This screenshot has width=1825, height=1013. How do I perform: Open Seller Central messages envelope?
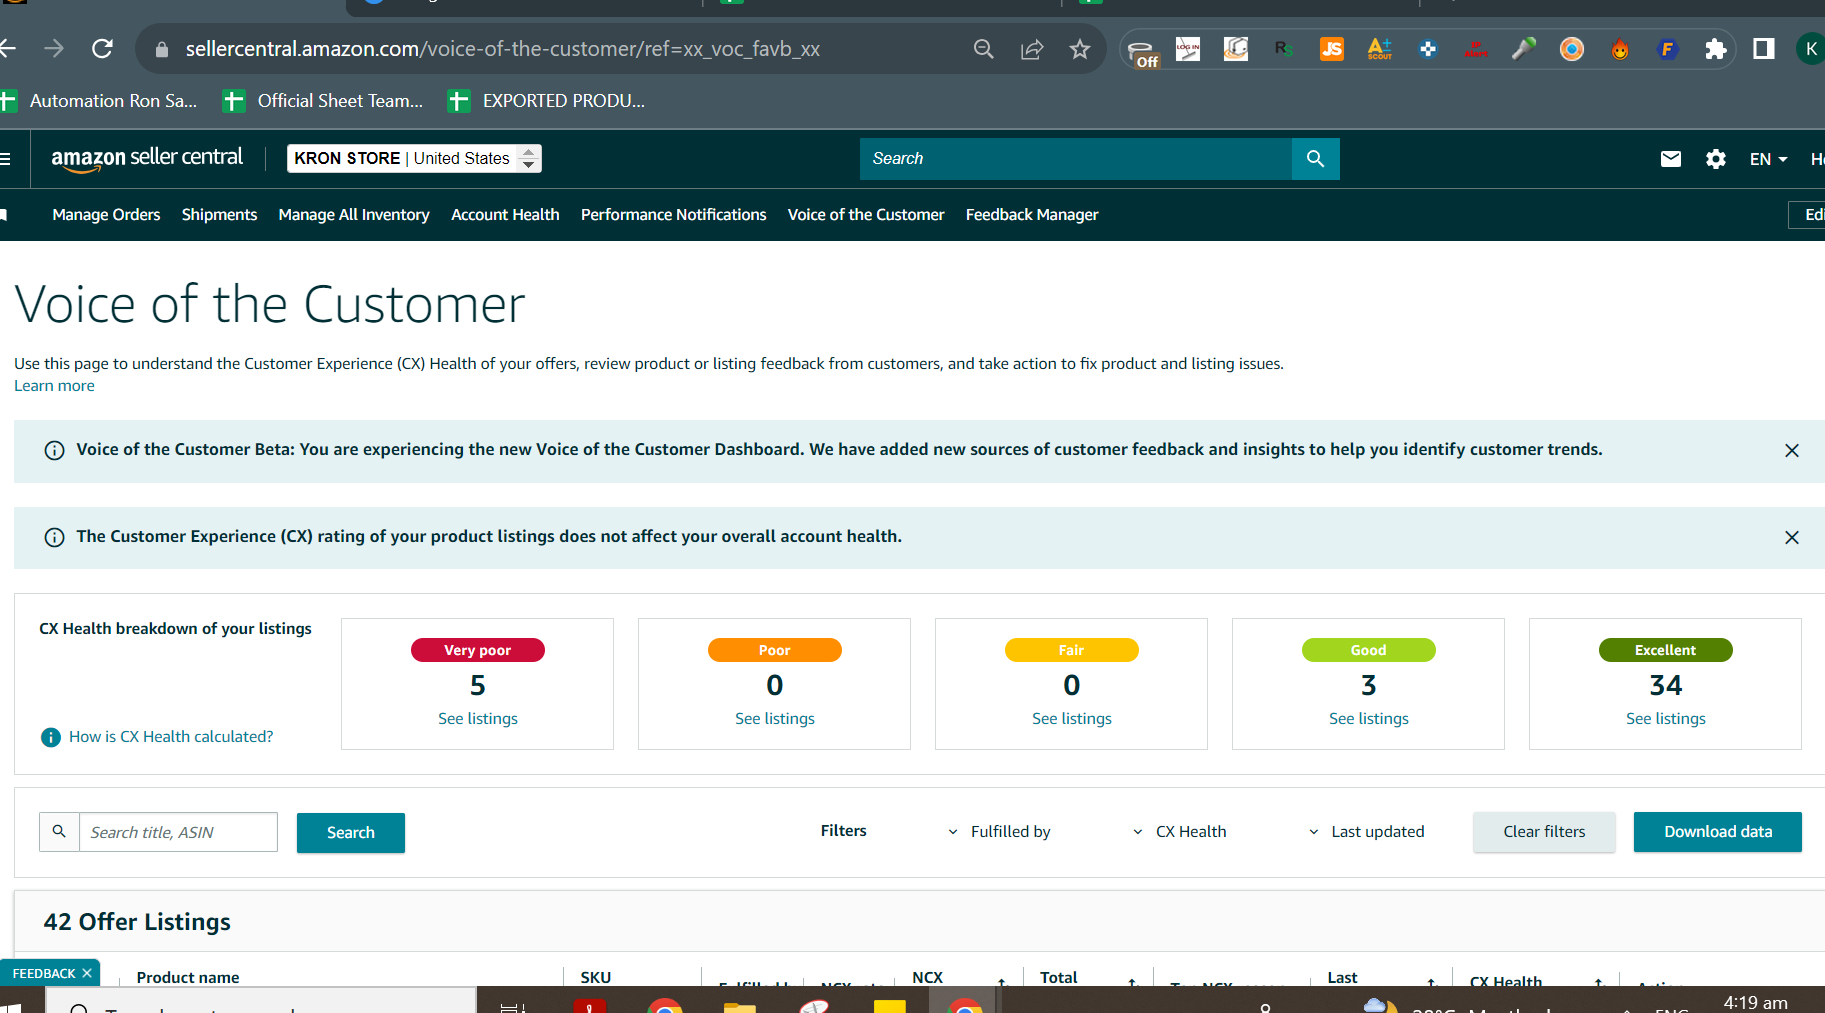coord(1671,159)
